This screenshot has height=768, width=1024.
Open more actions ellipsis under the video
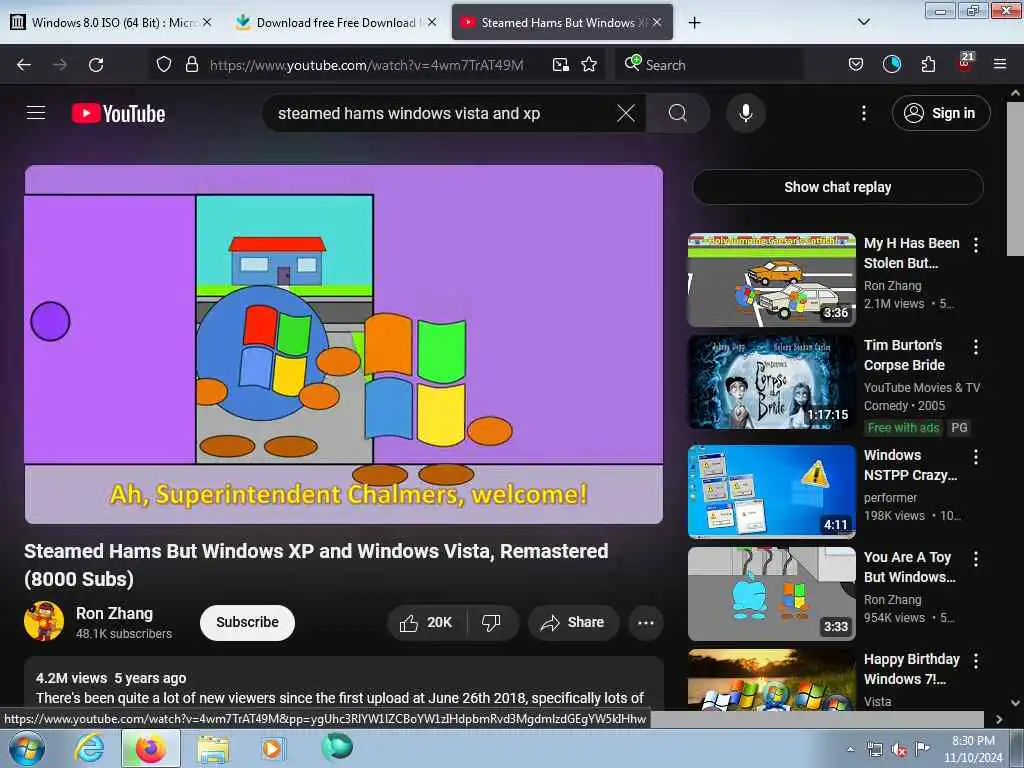pos(645,622)
